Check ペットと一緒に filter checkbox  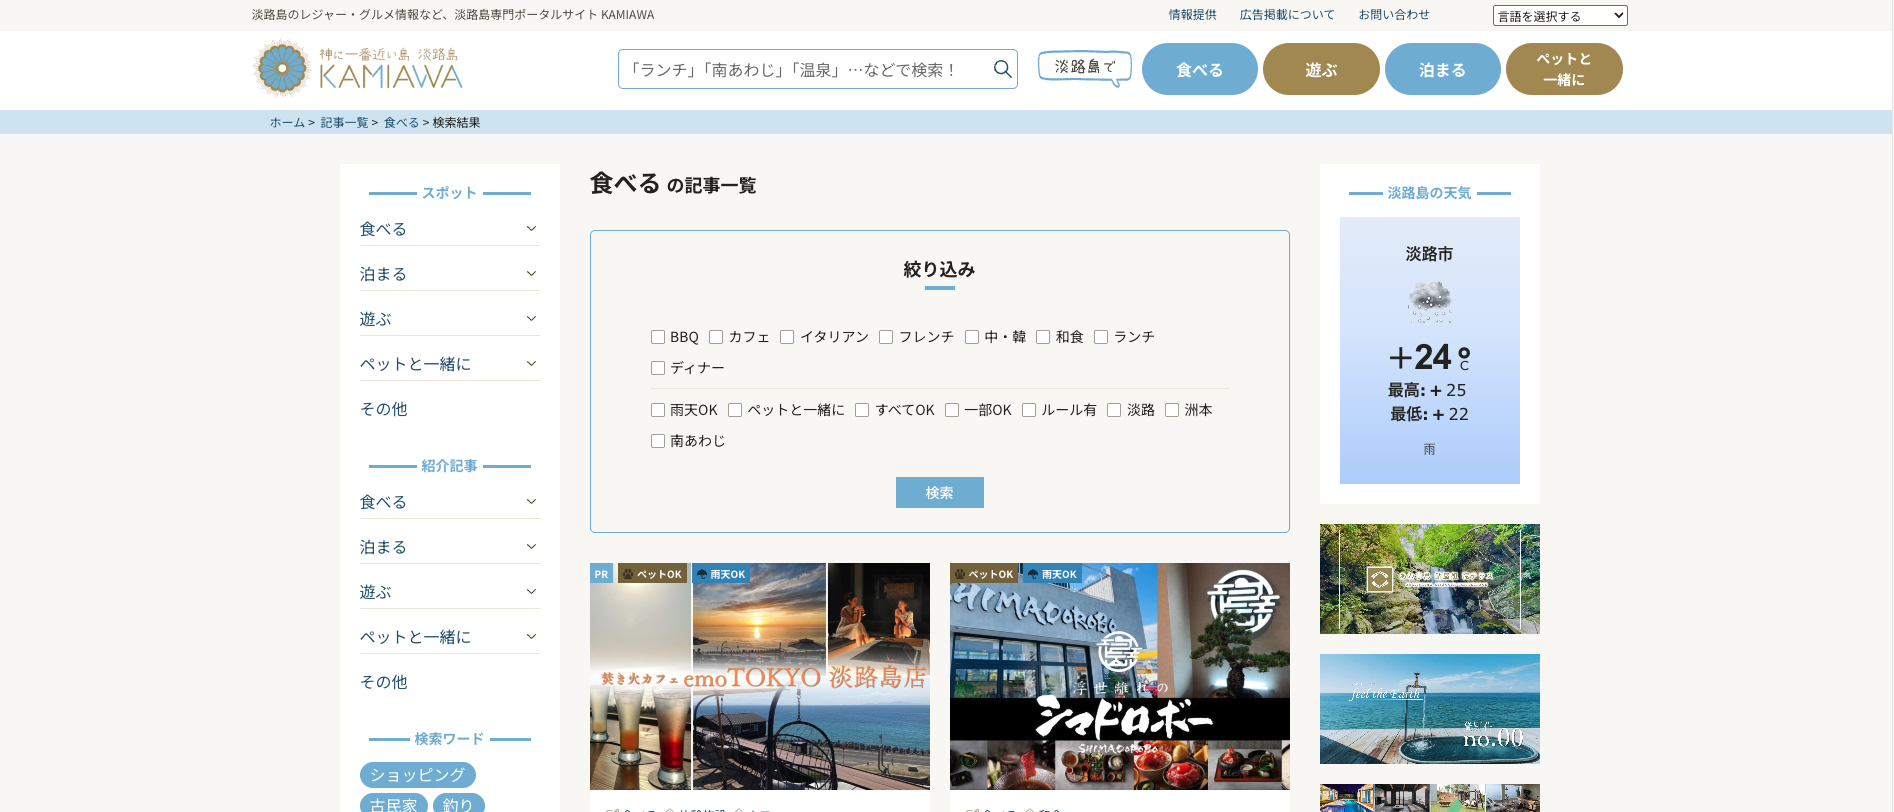click(x=735, y=410)
